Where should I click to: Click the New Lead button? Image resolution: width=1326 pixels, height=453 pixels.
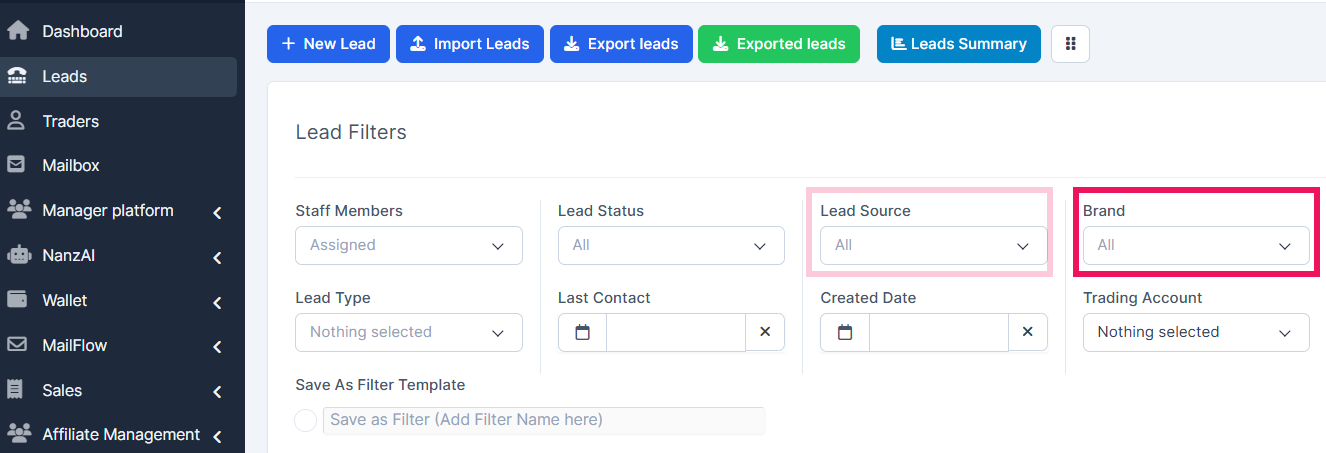click(328, 44)
